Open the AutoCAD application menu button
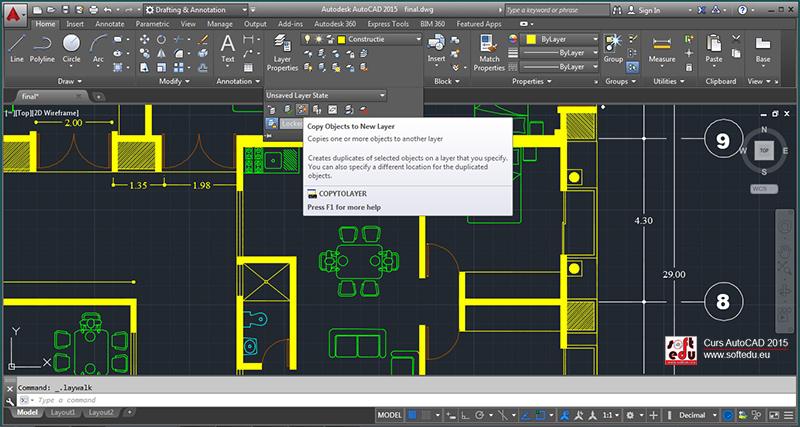This screenshot has width=800, height=427. click(15, 14)
